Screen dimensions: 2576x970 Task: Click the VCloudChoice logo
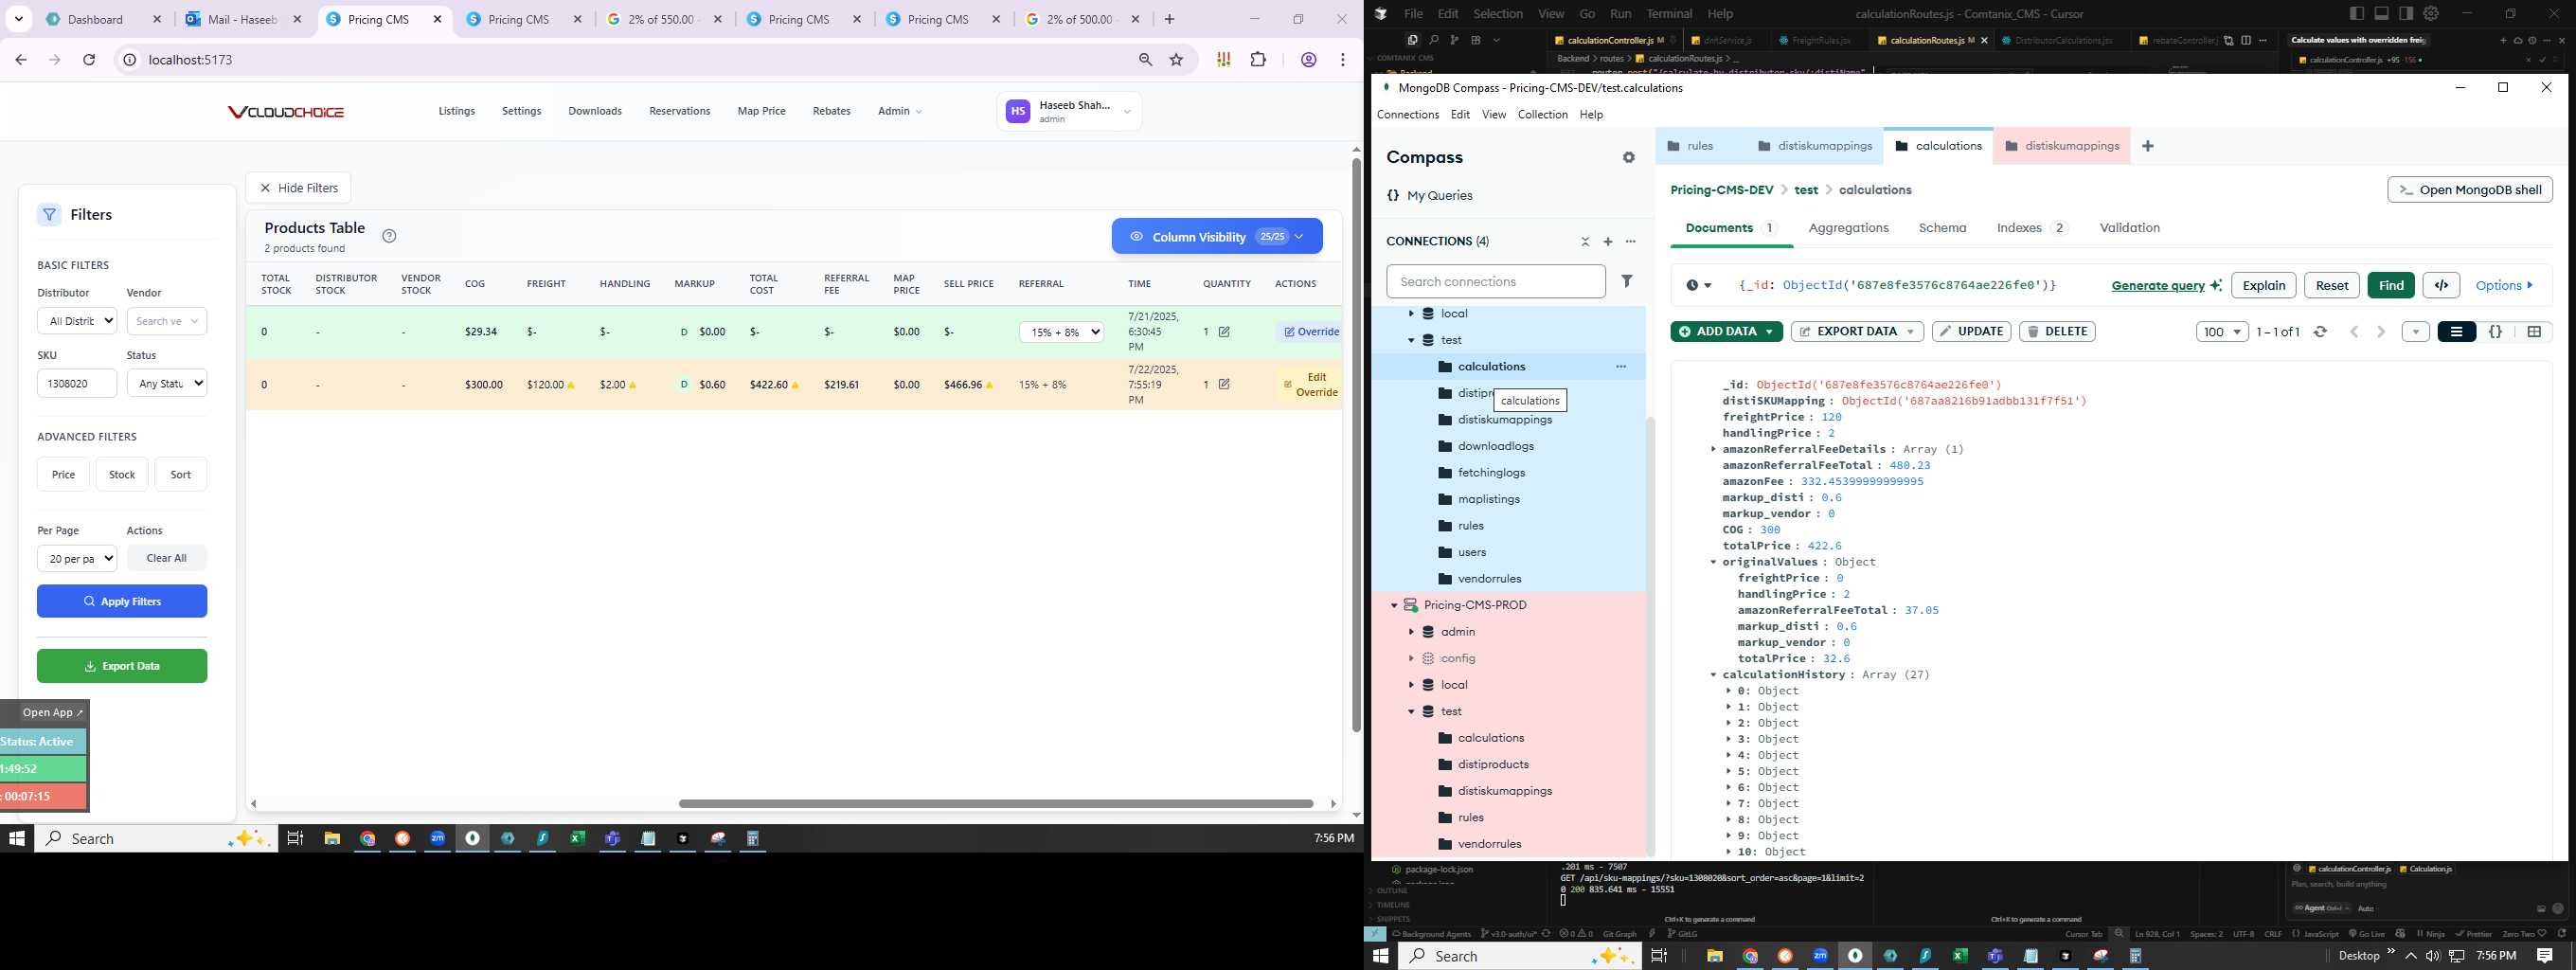point(286,112)
